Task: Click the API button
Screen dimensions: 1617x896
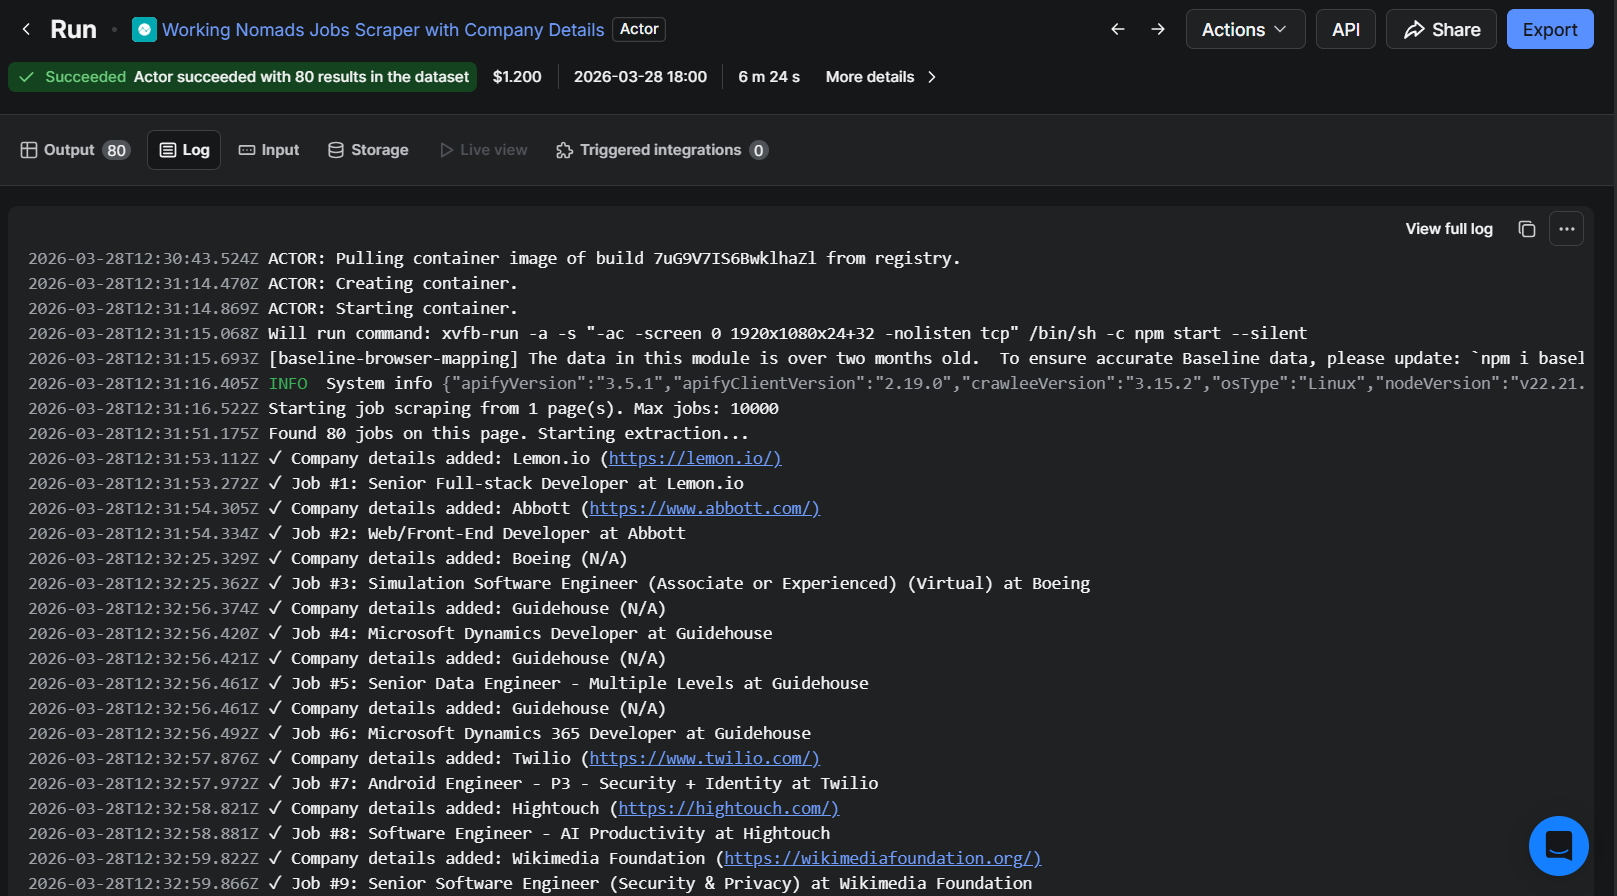Action: click(x=1346, y=30)
